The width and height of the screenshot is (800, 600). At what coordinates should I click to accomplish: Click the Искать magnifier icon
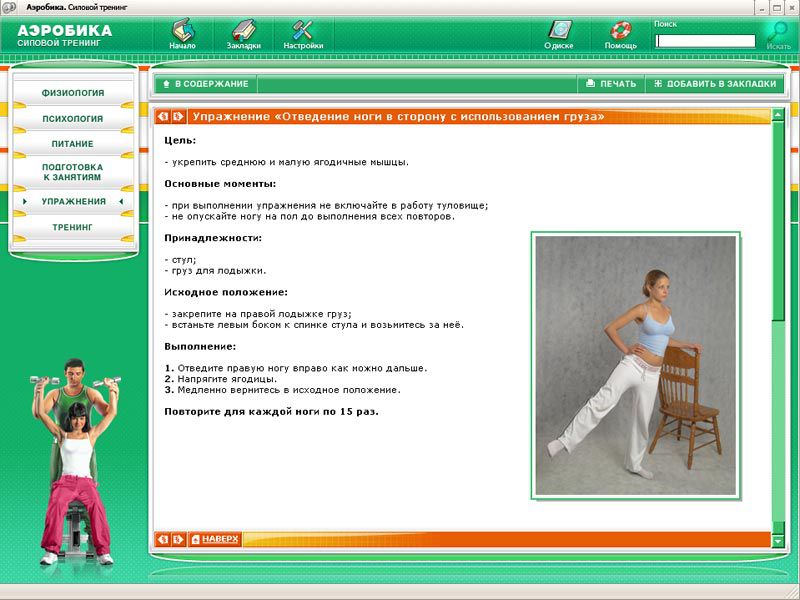tap(777, 32)
